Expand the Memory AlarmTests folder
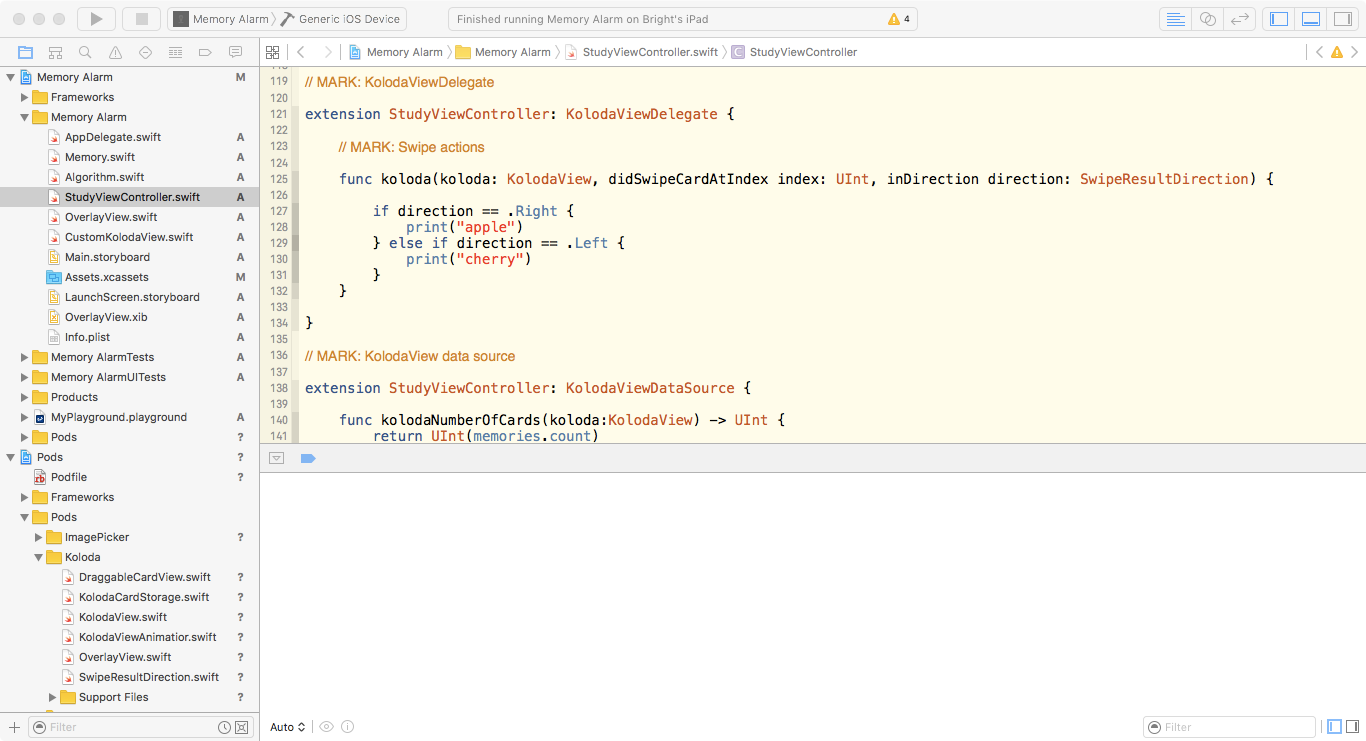The image size is (1366, 741). (x=25, y=357)
